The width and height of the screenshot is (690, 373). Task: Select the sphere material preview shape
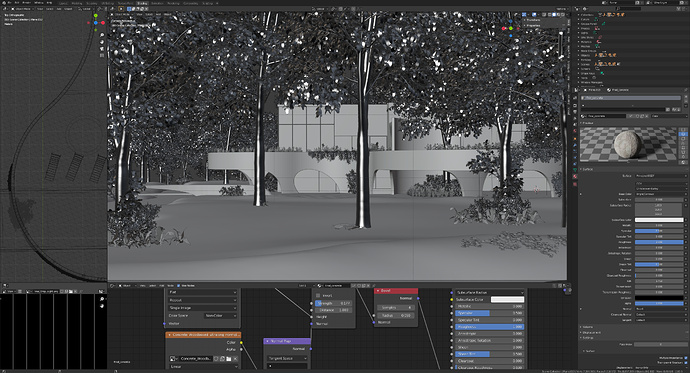[683, 134]
